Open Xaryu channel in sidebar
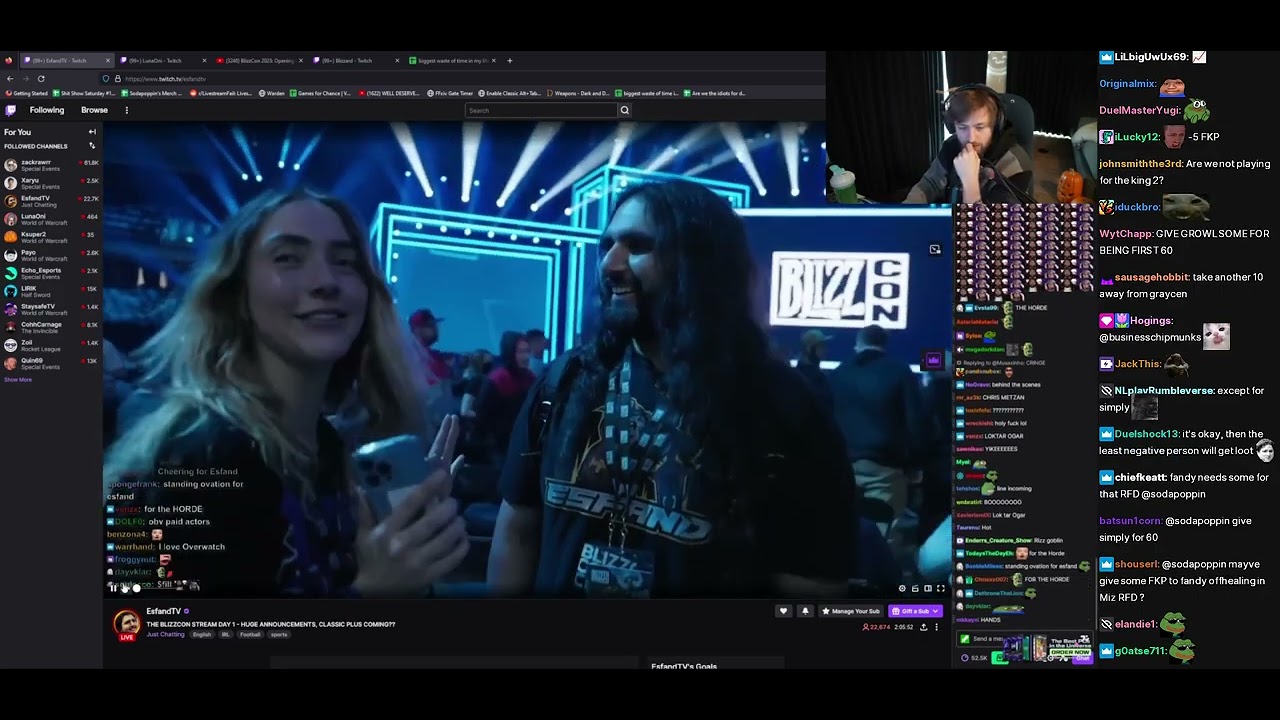Viewport: 1280px width, 720px height. pyautogui.click(x=50, y=183)
